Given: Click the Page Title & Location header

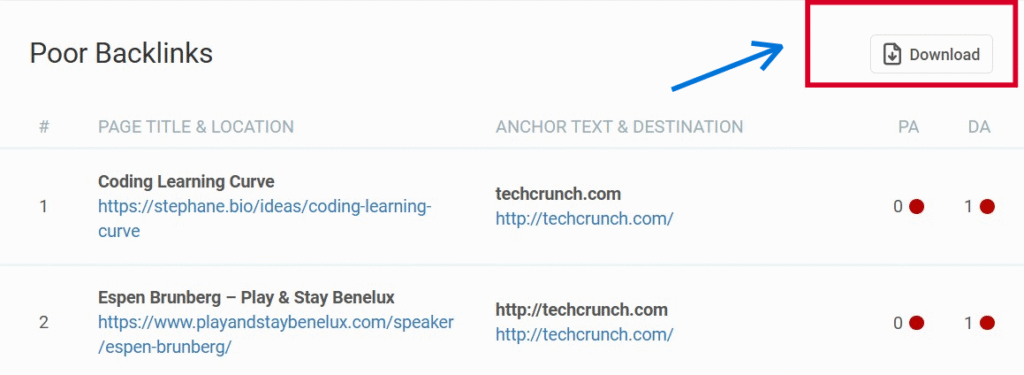Looking at the screenshot, I should pos(196,127).
